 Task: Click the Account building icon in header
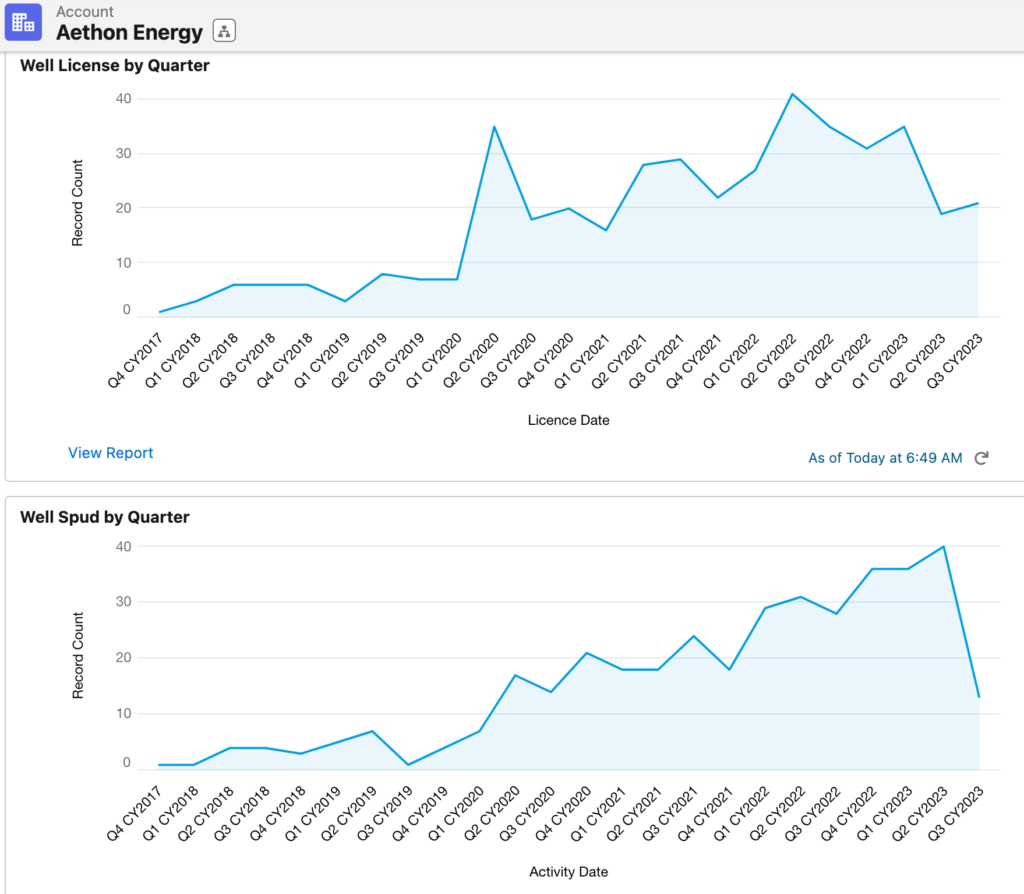23,22
